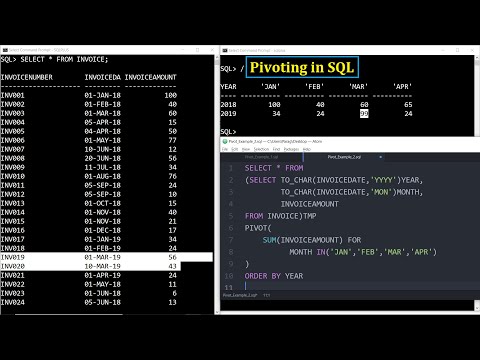Open the Selection menu in Atom
Image resolution: width=480 pixels, height=360 pixels.
(x=261, y=149)
